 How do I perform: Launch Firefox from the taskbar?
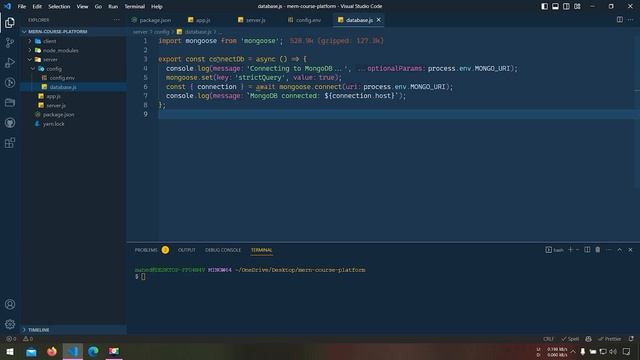click(52, 351)
